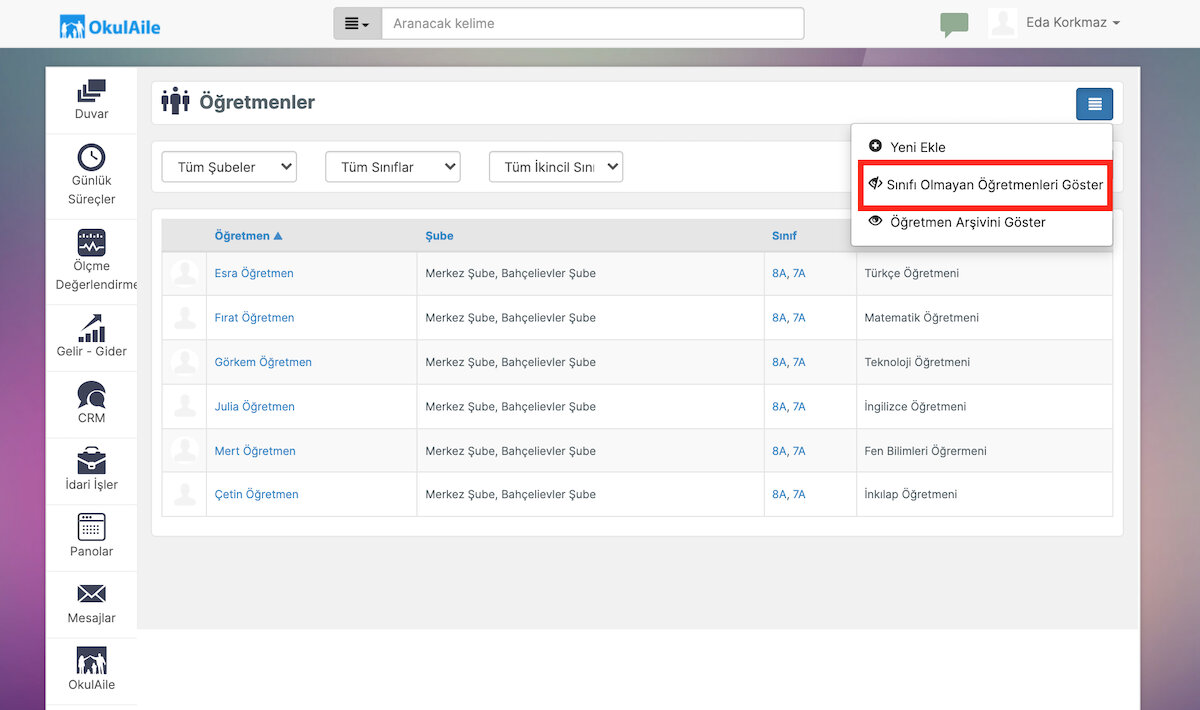The height and width of the screenshot is (710, 1200).
Task: Open Mert Öğretmen's profile link
Action: coord(255,451)
